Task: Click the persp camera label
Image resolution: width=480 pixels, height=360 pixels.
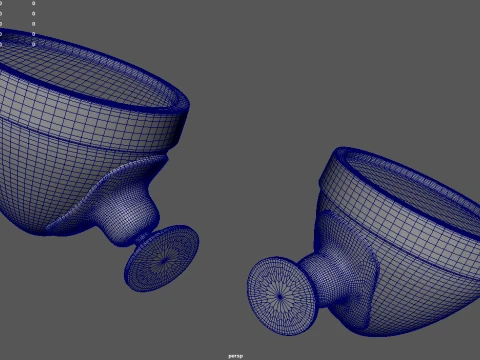Action: [x=236, y=356]
